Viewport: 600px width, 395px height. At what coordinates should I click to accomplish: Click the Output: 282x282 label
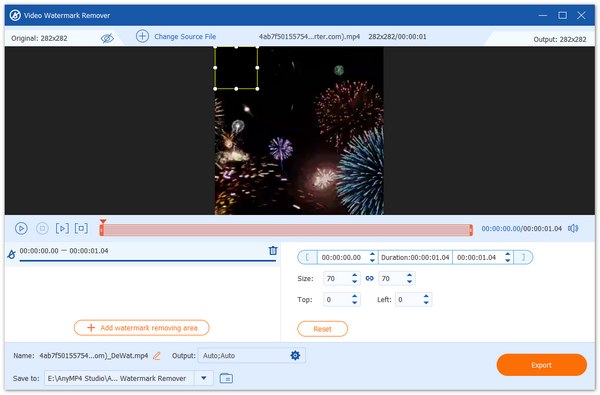pos(560,39)
